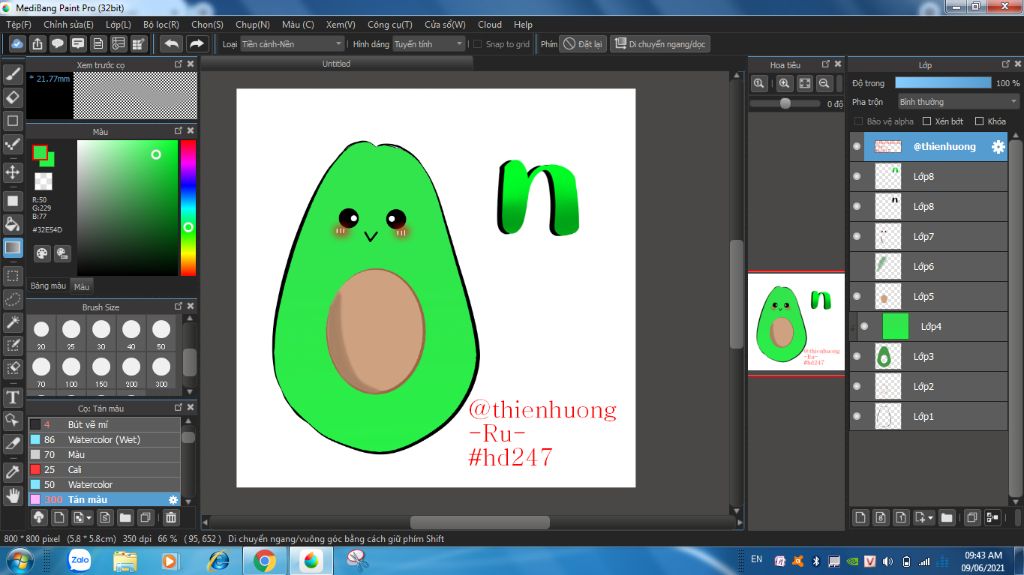Select the Magic Wand tool
Image resolution: width=1024 pixels, height=575 pixels.
[12, 322]
